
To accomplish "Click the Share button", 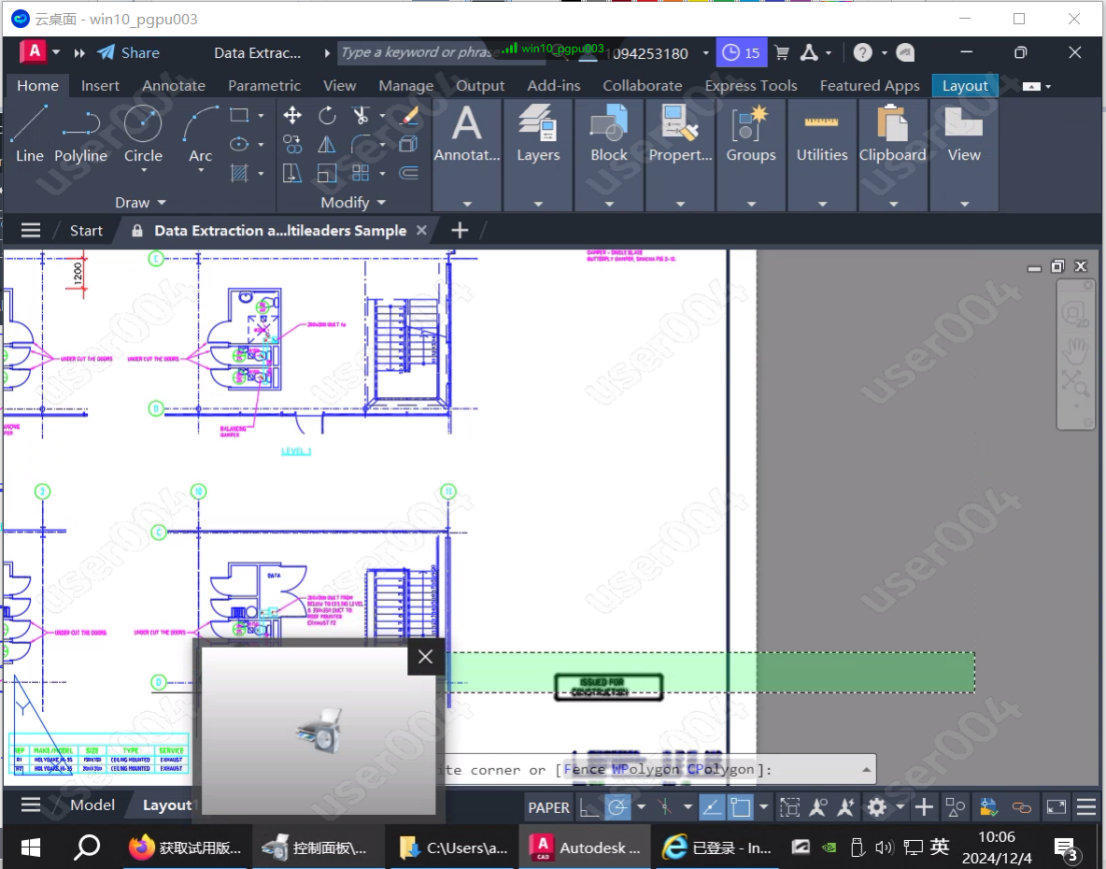I will [x=130, y=53].
